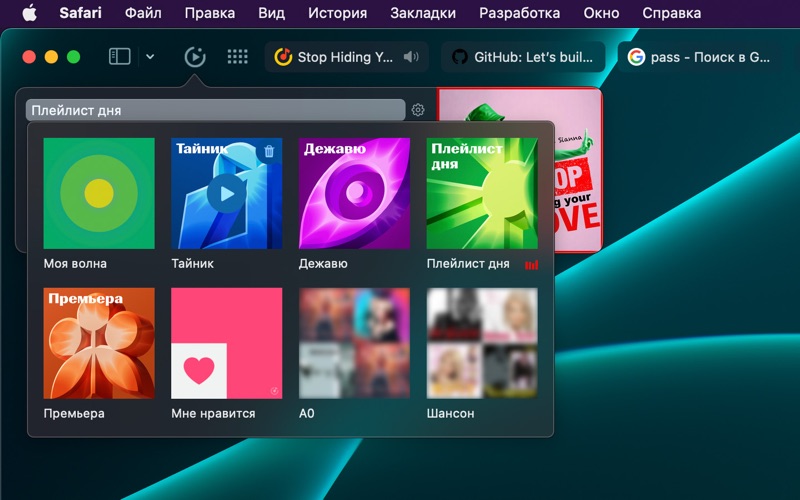This screenshot has height=500, width=800.
Task: Mute the audio on Stop Hiding tab
Action: (411, 57)
